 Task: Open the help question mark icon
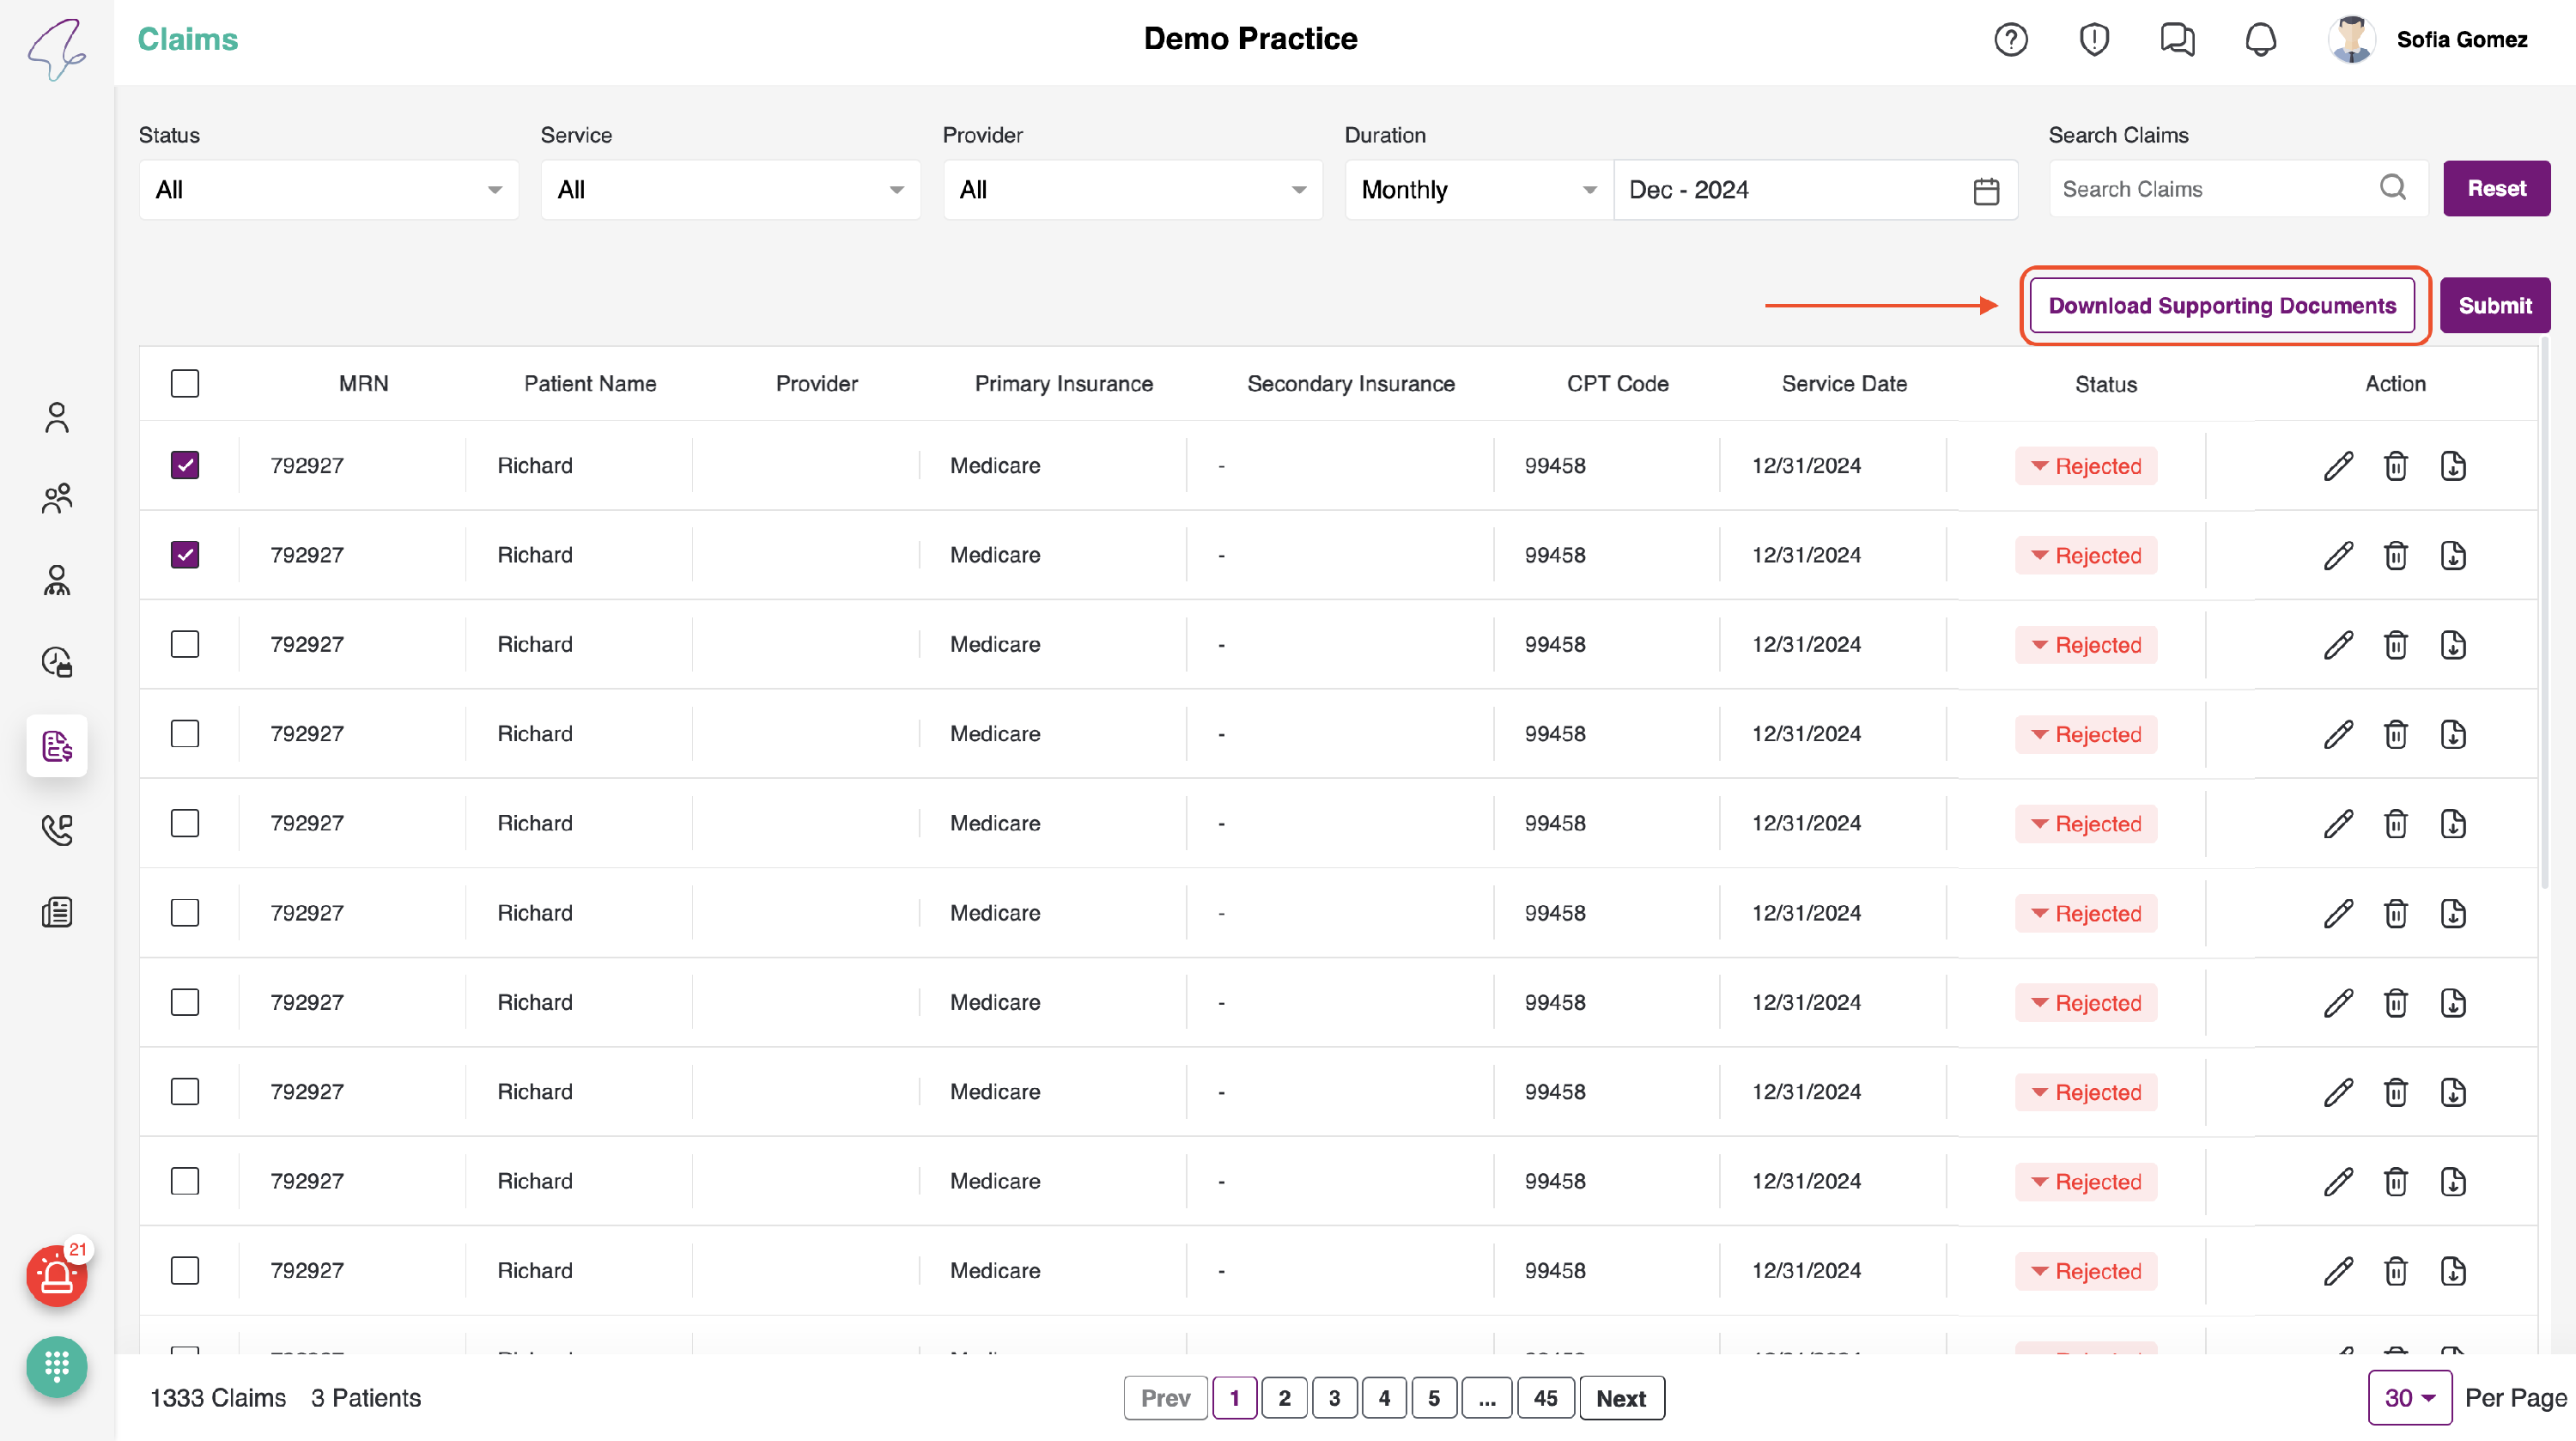2010,39
